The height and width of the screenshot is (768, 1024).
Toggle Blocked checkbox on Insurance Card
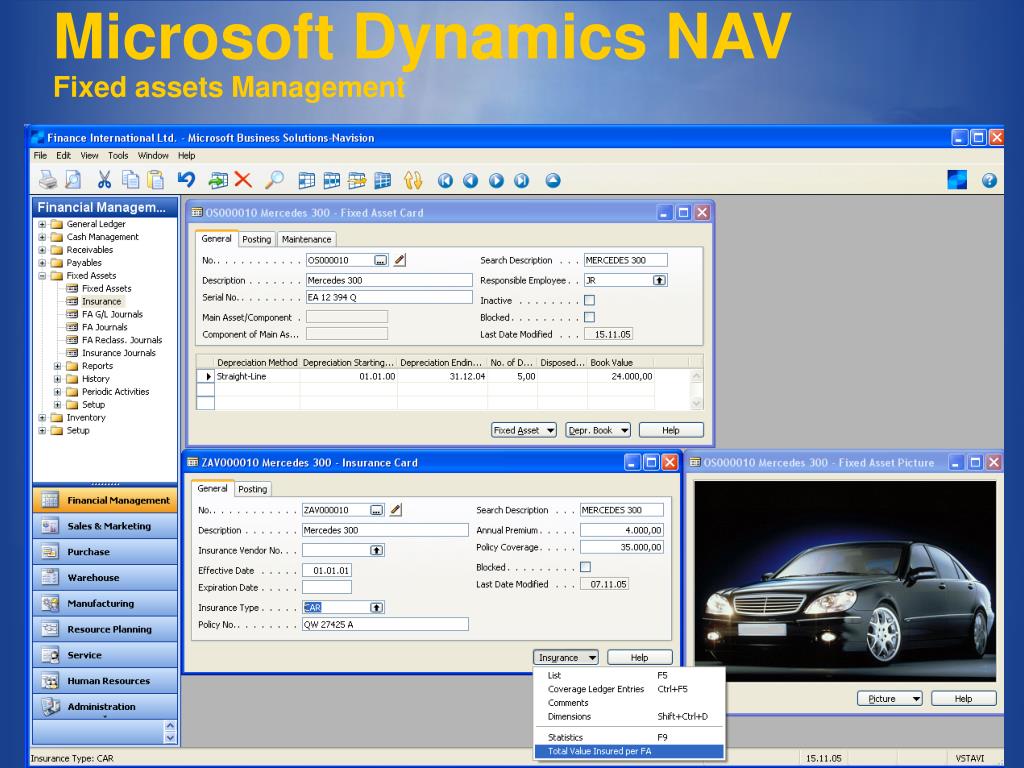point(586,567)
